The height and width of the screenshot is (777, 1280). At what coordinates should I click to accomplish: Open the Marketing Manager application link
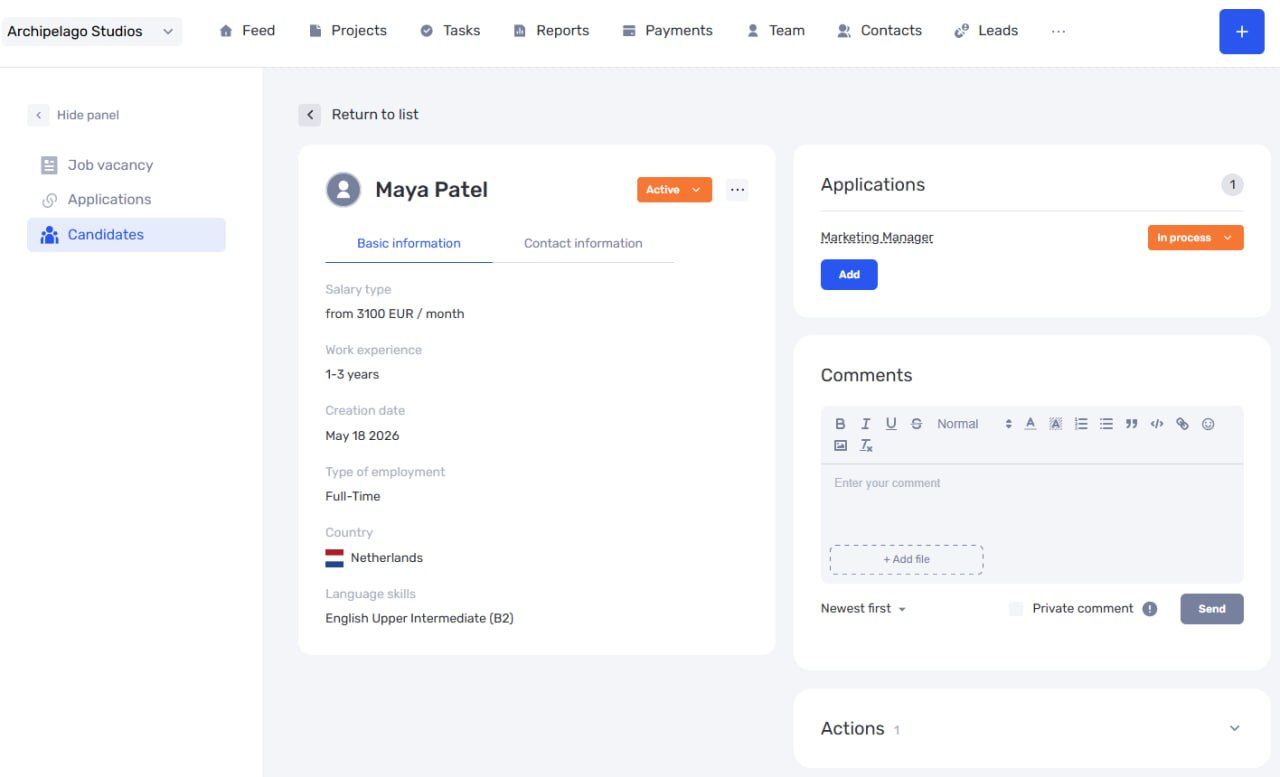[x=877, y=238]
